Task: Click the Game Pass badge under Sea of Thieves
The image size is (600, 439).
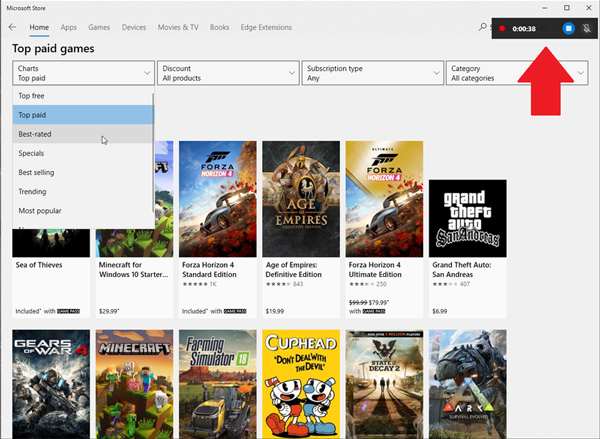Action: point(68,311)
